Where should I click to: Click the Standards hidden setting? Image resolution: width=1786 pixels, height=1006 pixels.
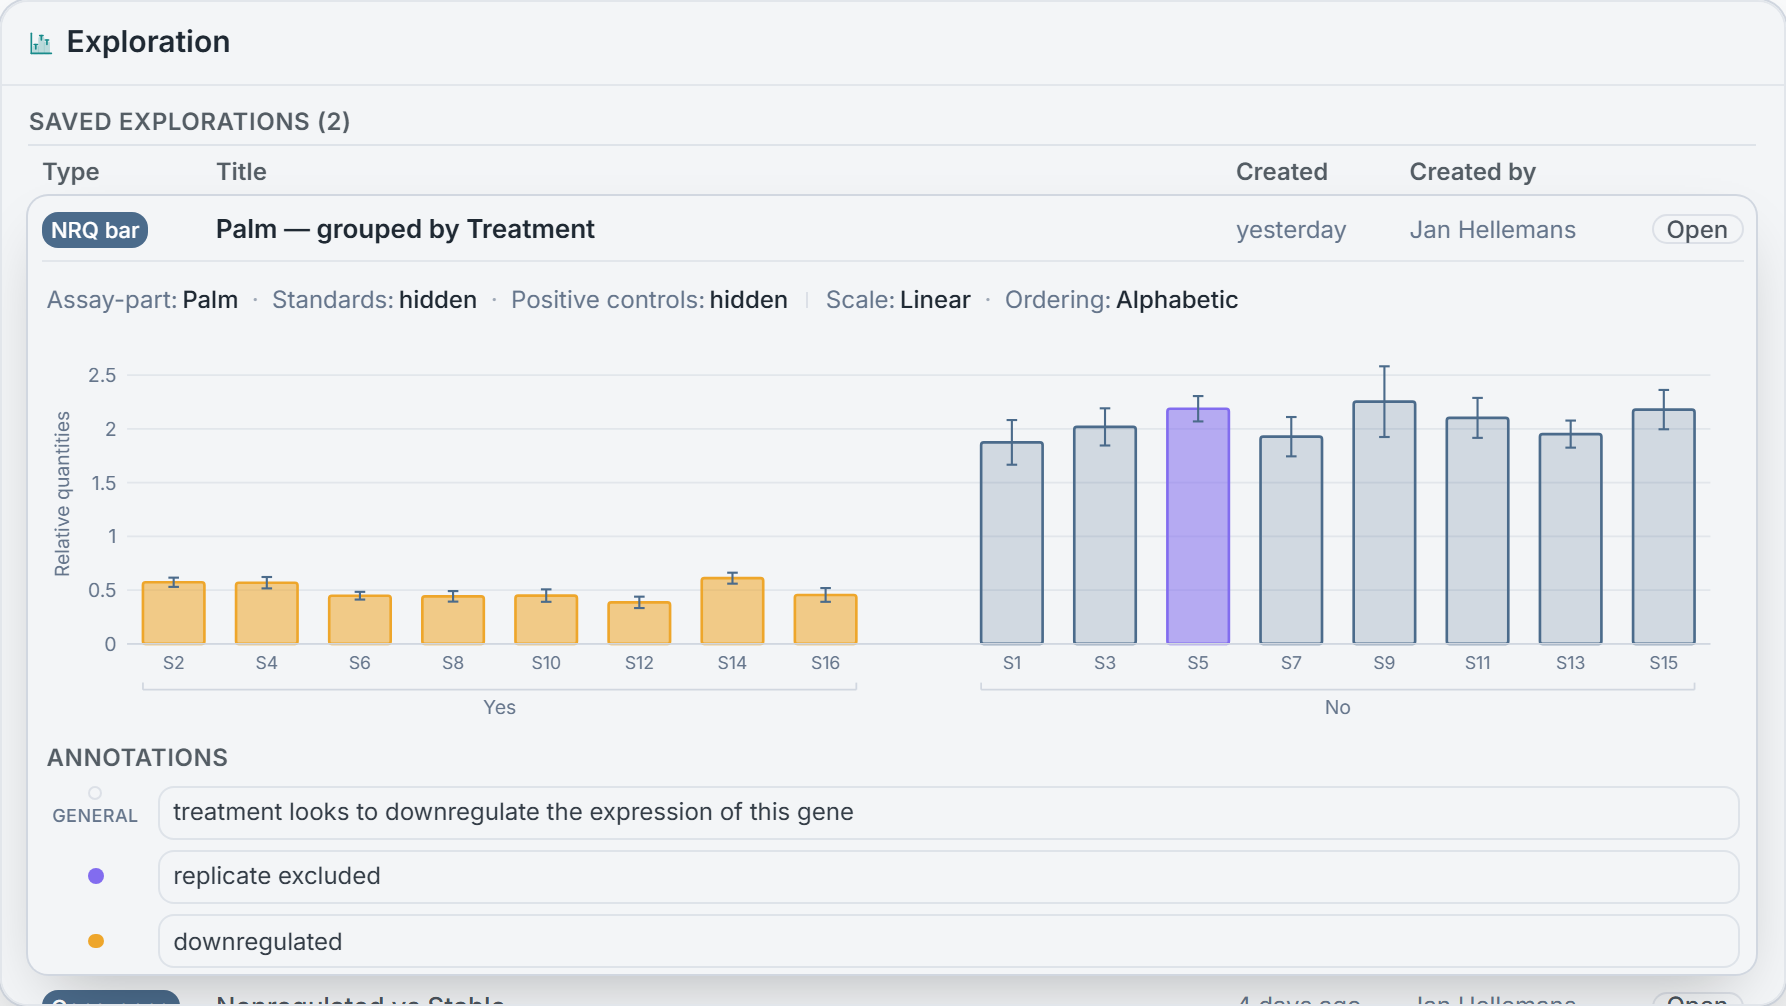(x=374, y=300)
